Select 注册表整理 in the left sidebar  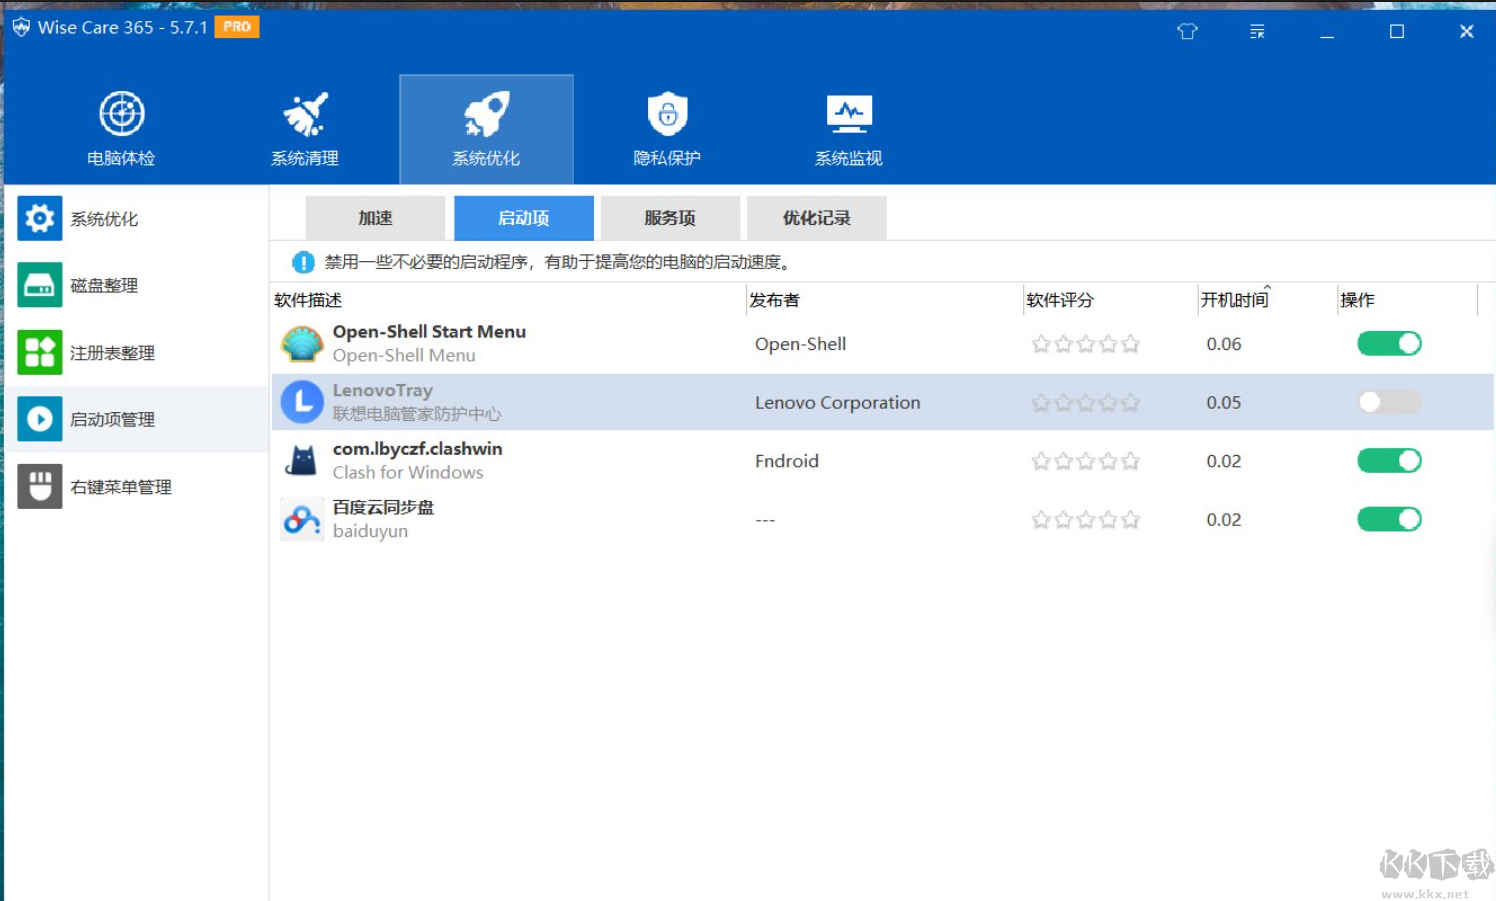tap(112, 352)
